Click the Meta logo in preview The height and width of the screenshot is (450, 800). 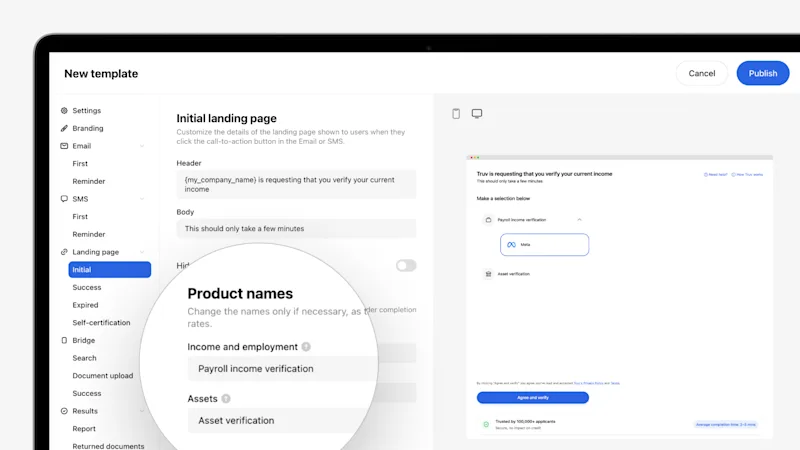[511, 245]
